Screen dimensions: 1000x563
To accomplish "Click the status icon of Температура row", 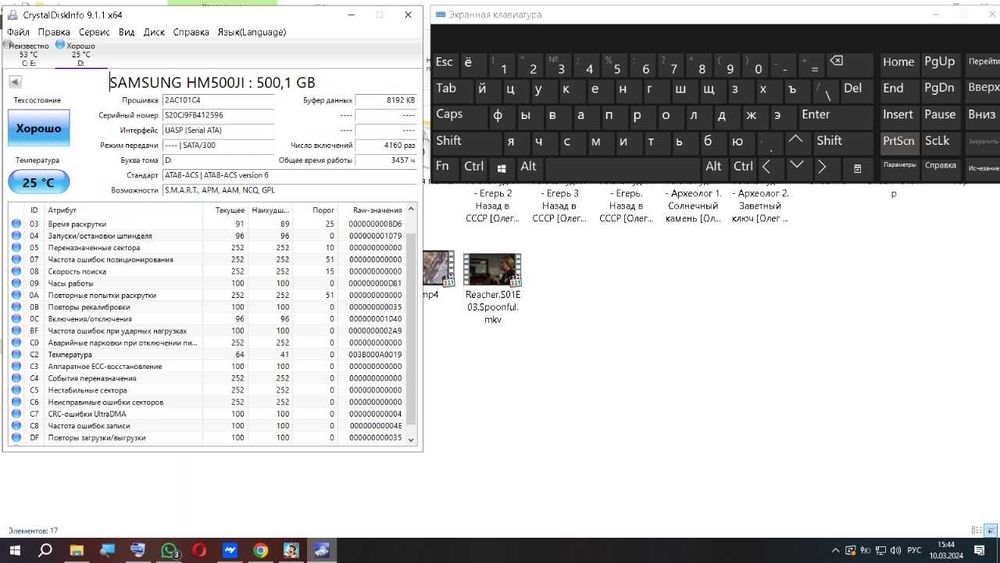I will pos(16,355).
